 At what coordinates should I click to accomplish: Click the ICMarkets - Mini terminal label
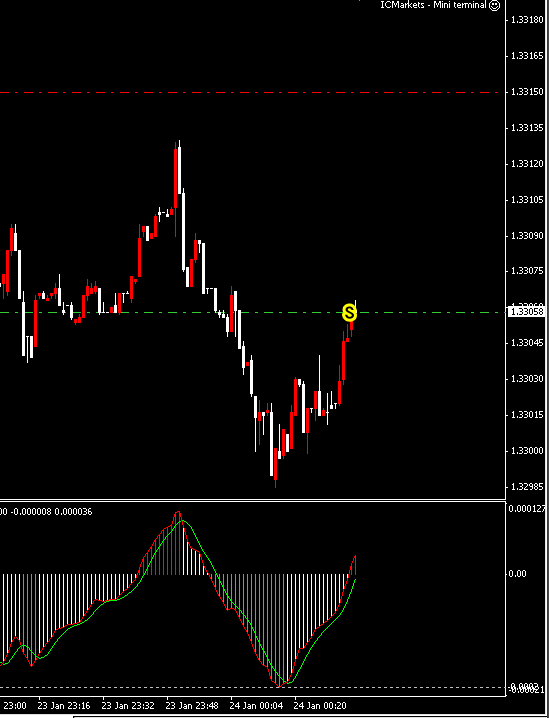point(433,5)
